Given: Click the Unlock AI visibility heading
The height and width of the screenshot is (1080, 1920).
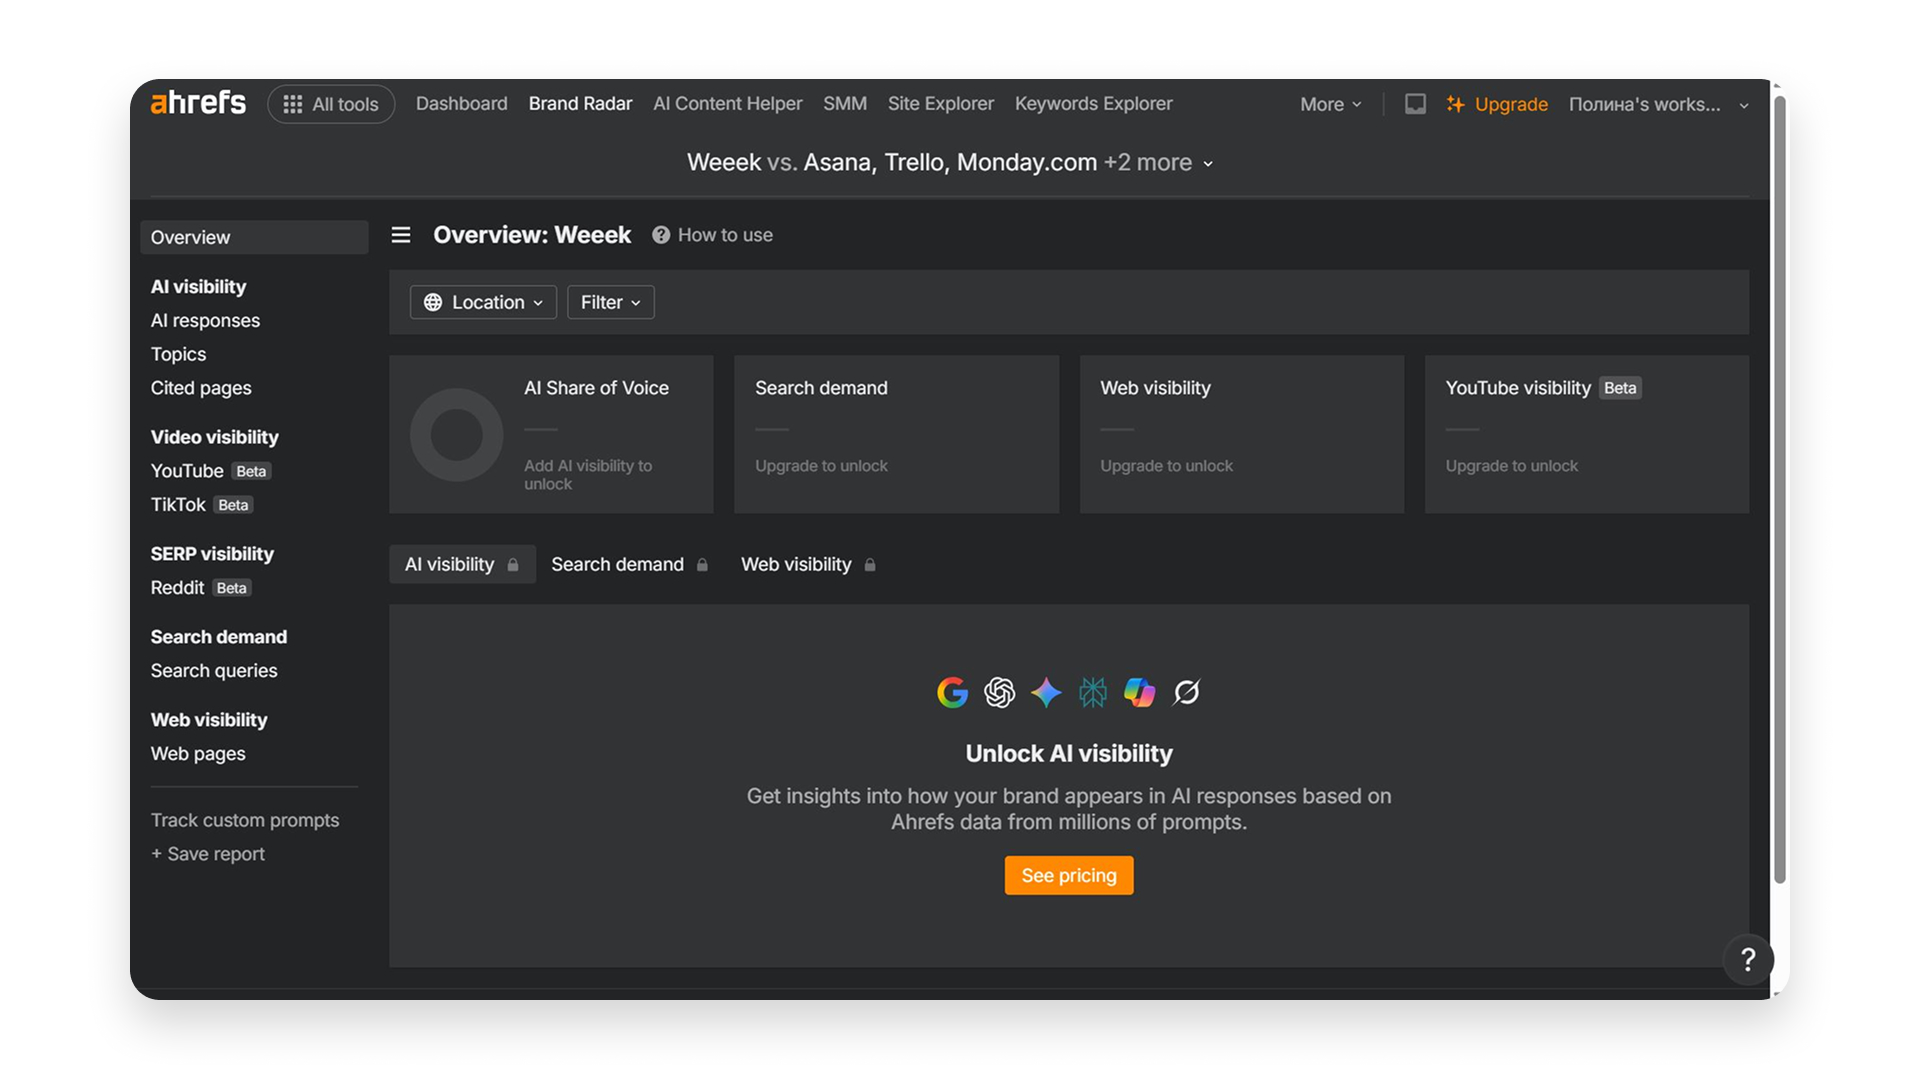Looking at the screenshot, I should [1069, 754].
